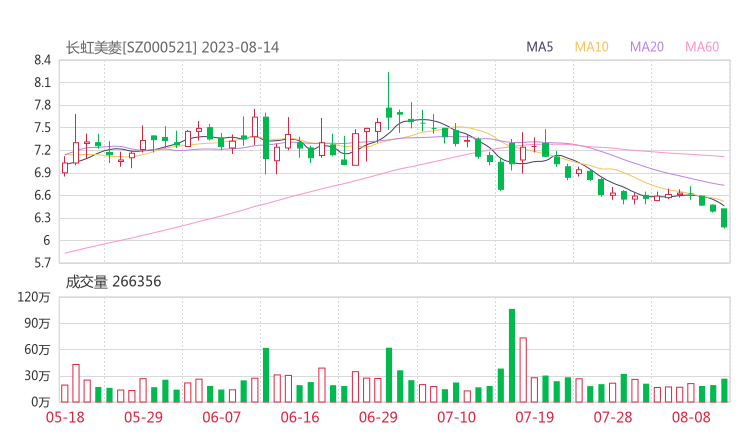Click the 5.7 price axis label
The image size is (740, 440).
pos(42,263)
